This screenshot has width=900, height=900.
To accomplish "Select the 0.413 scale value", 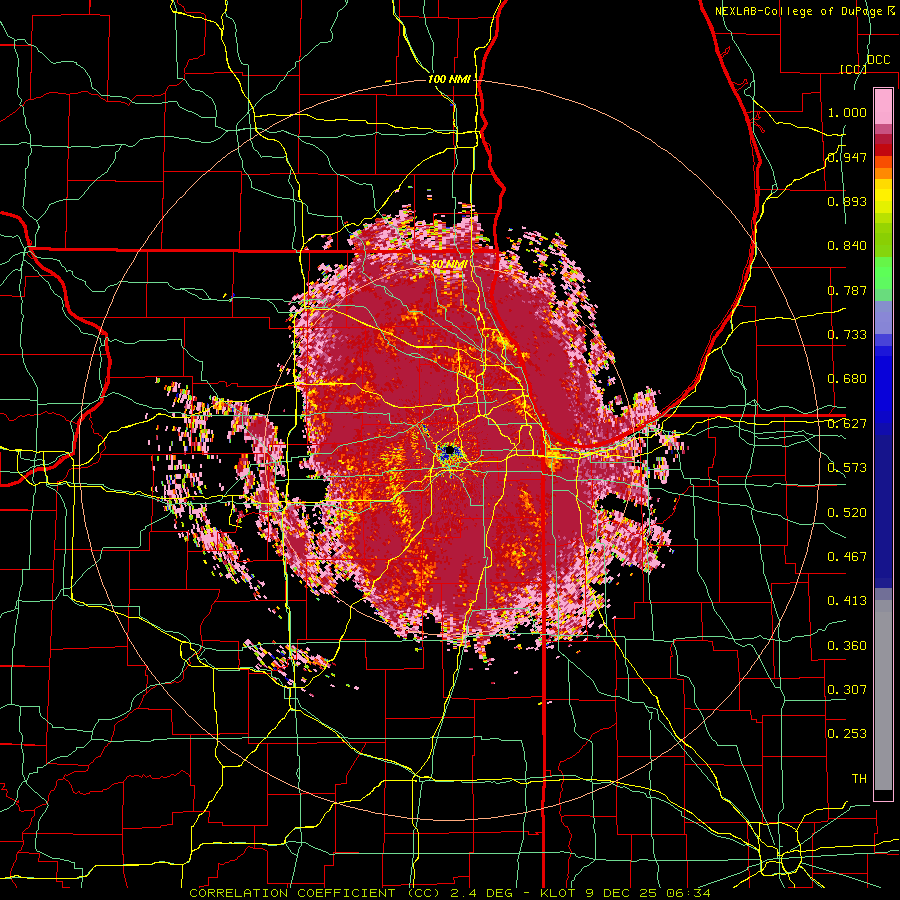I will click(847, 601).
